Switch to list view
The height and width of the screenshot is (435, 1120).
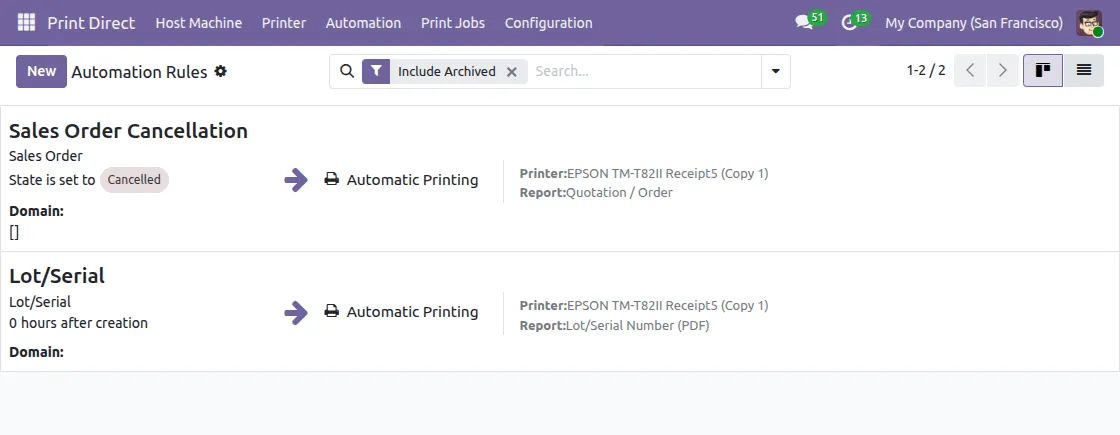point(1084,71)
